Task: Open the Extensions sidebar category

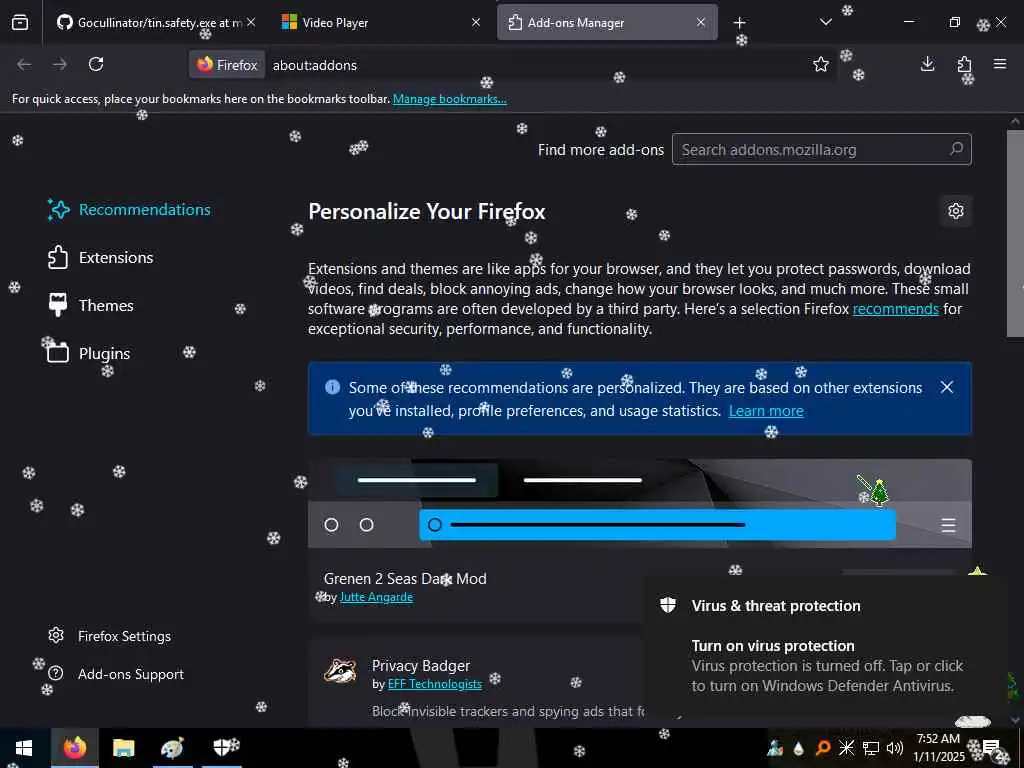Action: (101, 257)
